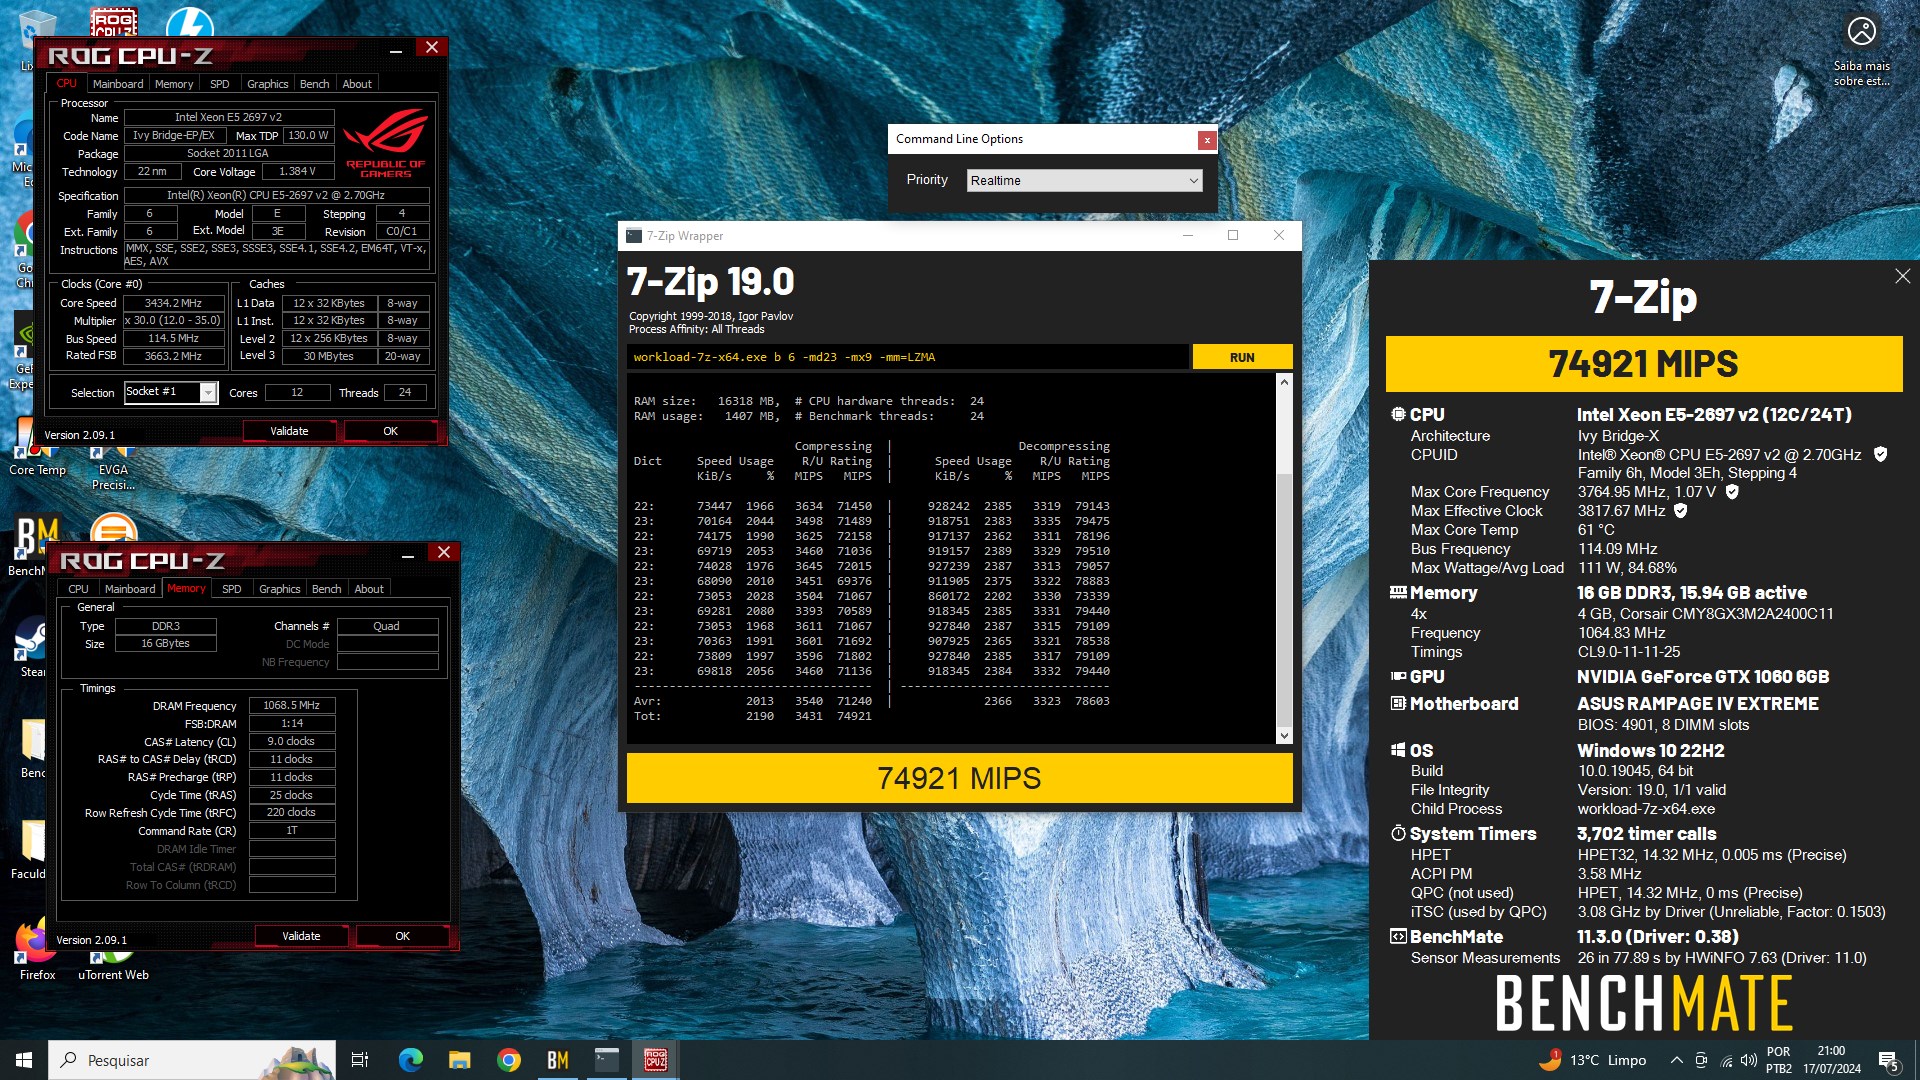Switch to Graphics tab in lower CPU-Z window

pos(279,589)
